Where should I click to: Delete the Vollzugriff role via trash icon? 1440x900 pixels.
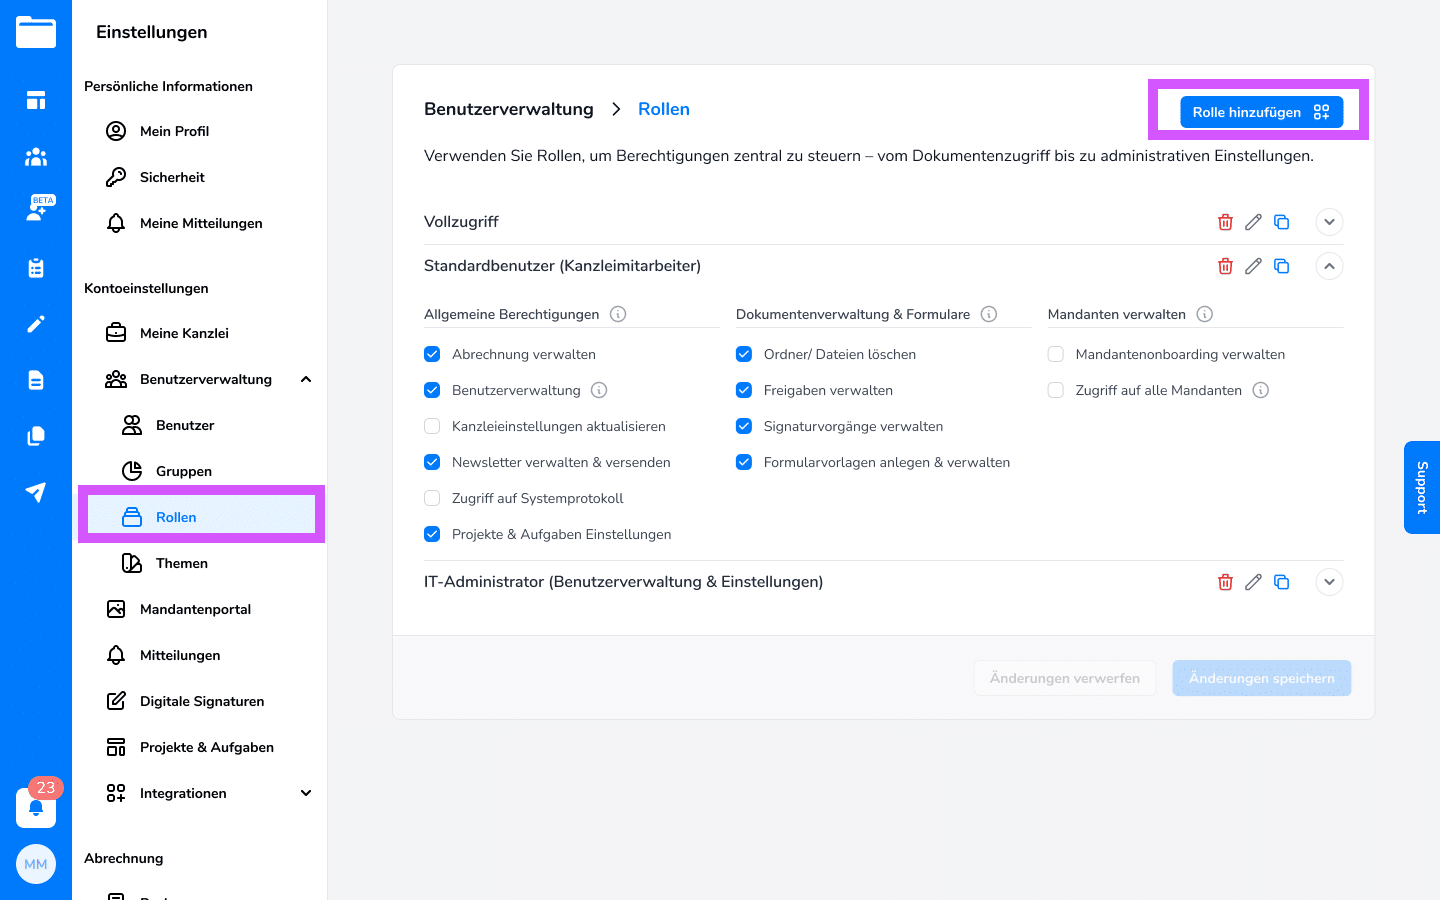(x=1225, y=222)
